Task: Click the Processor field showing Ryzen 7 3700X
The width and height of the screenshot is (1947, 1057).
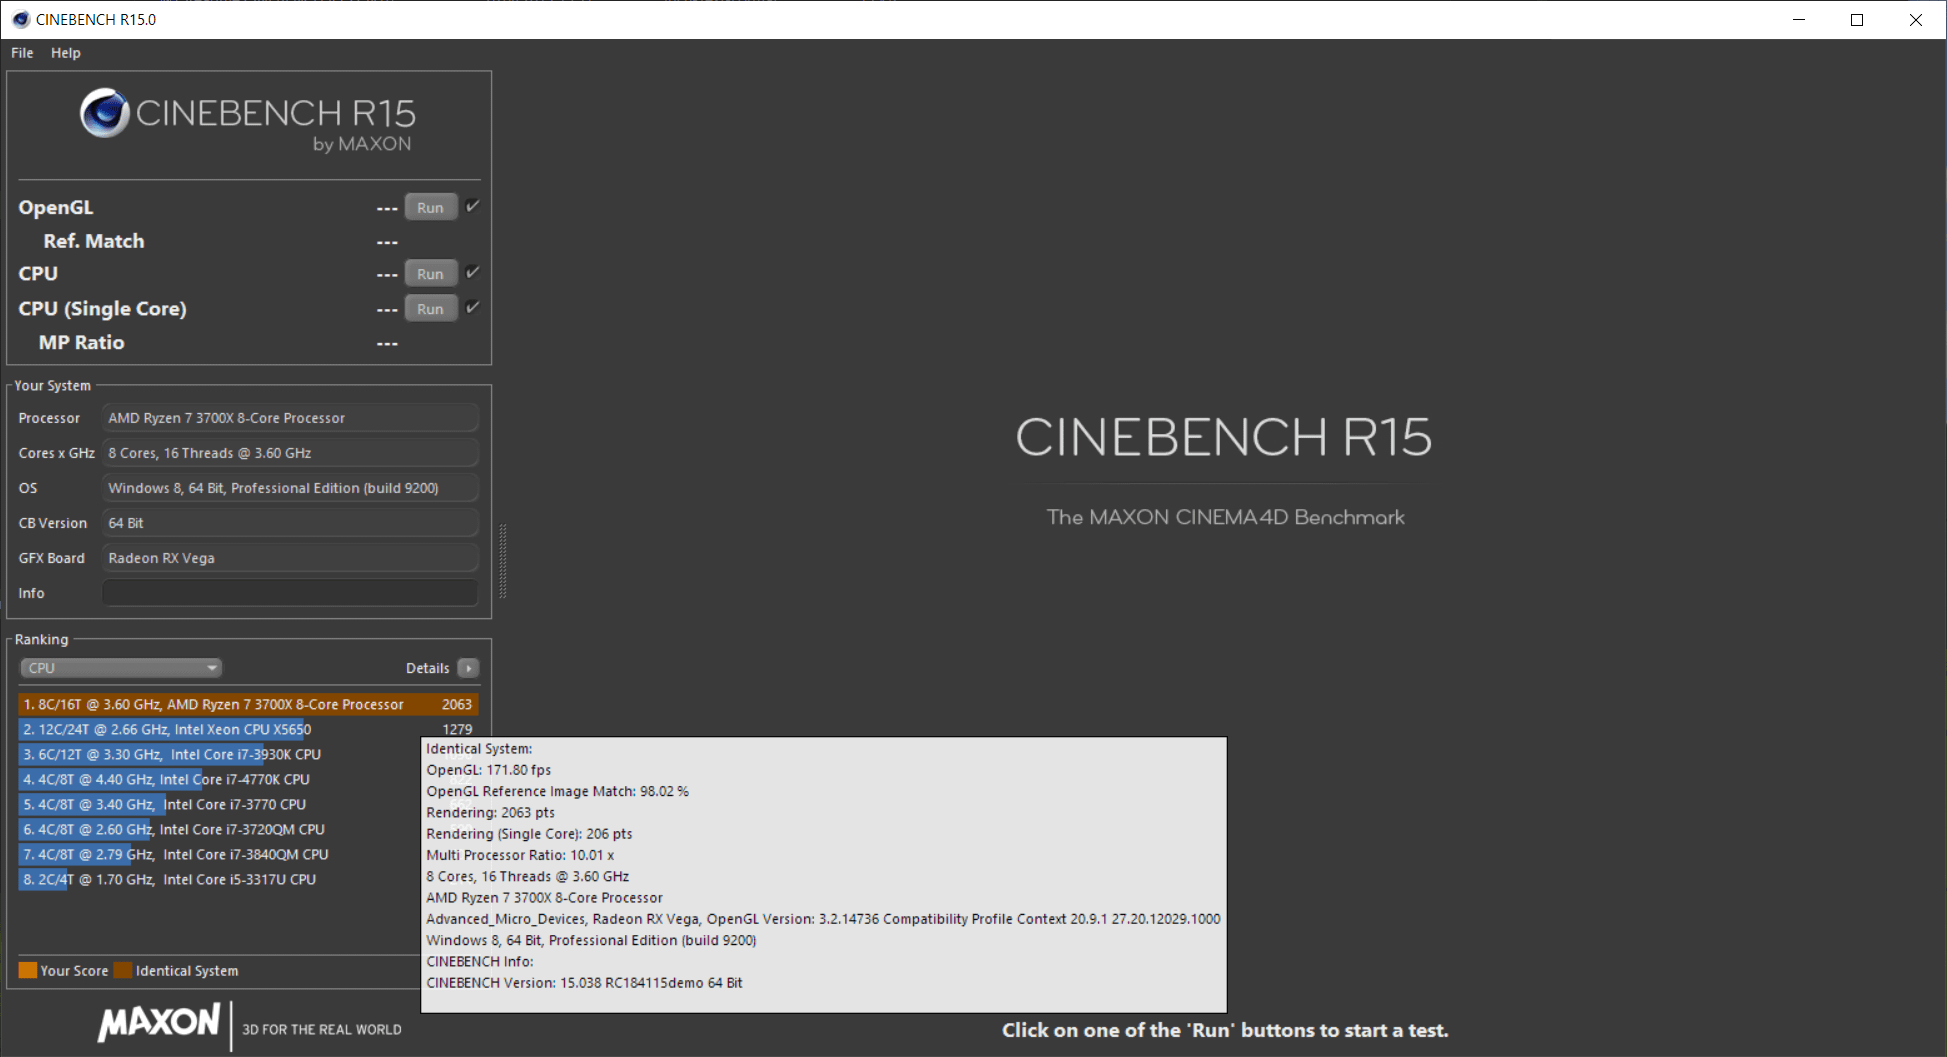Action: tap(290, 418)
